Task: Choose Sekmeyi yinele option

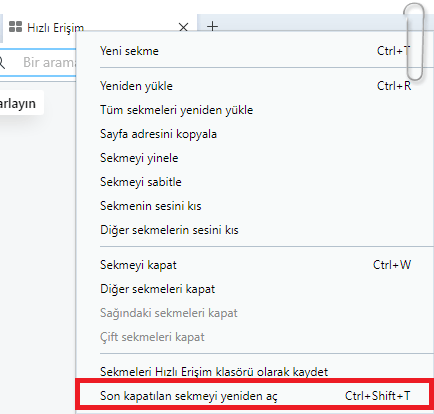Action: tap(255, 158)
